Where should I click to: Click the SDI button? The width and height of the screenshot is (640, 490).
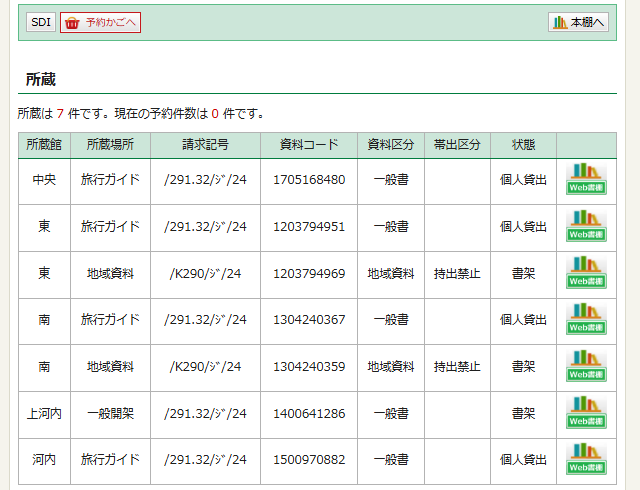tap(40, 22)
